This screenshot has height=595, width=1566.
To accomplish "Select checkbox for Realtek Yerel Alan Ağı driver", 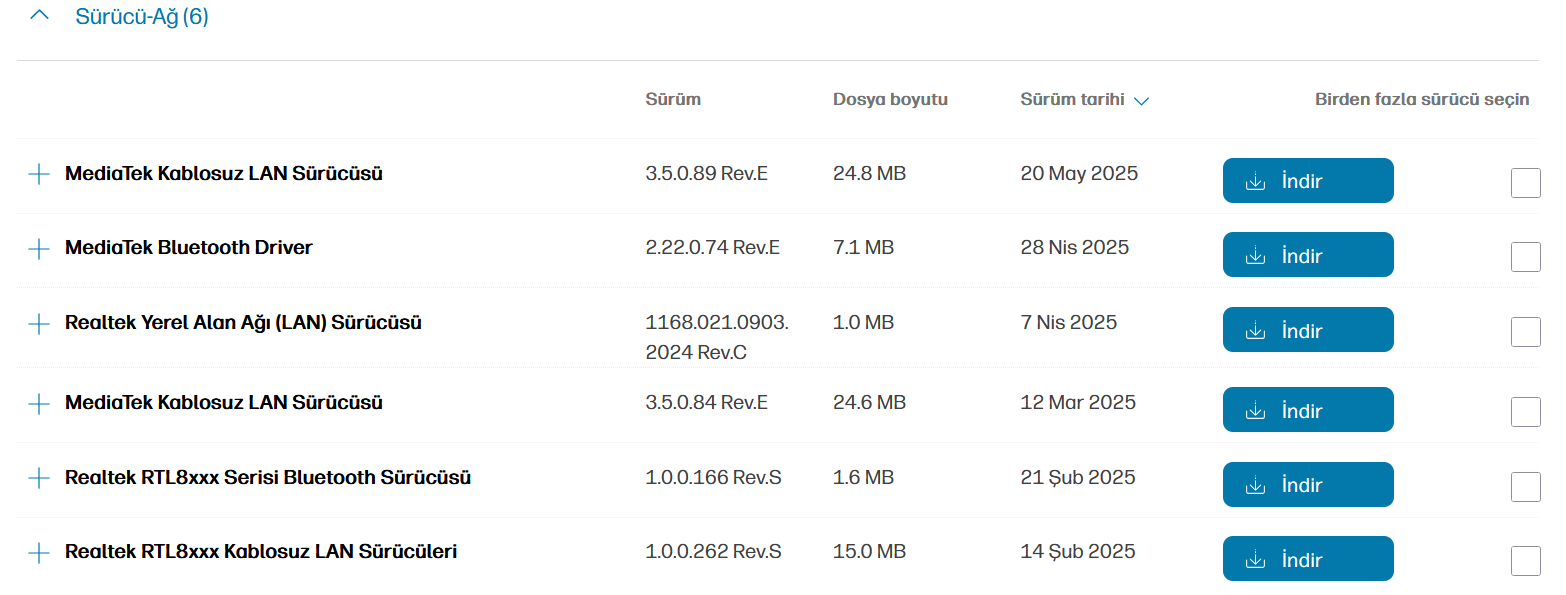I will 1525,332.
